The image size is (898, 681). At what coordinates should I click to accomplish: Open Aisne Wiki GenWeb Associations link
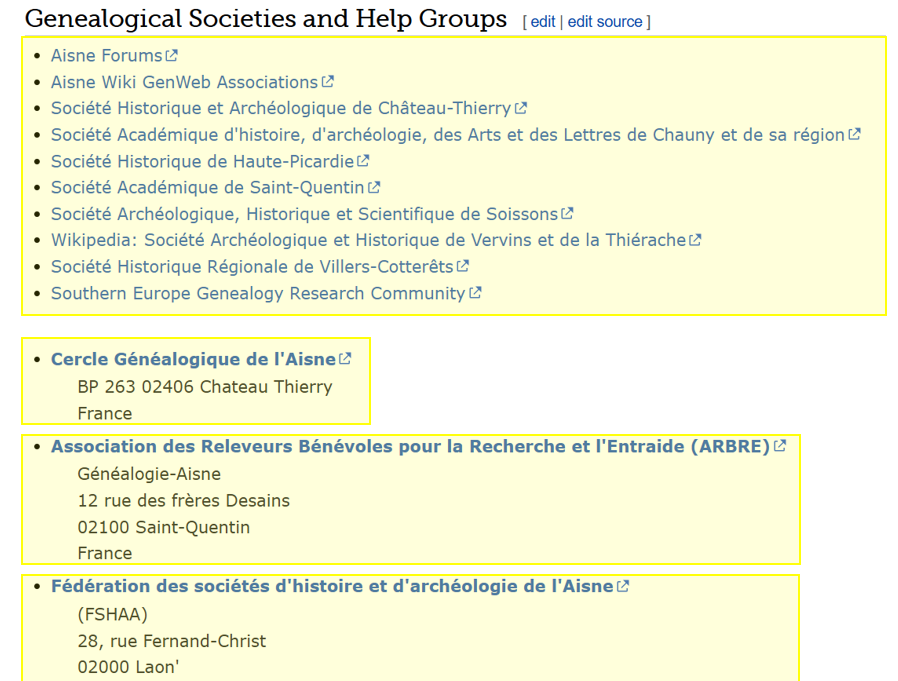click(184, 82)
